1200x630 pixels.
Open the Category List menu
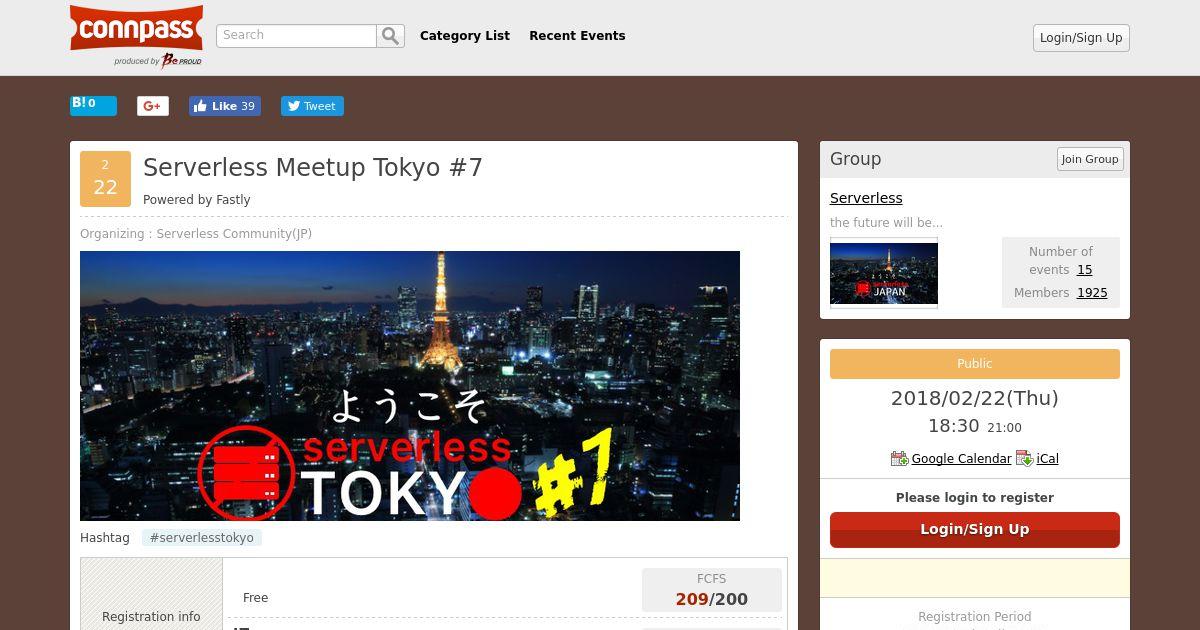click(x=465, y=36)
